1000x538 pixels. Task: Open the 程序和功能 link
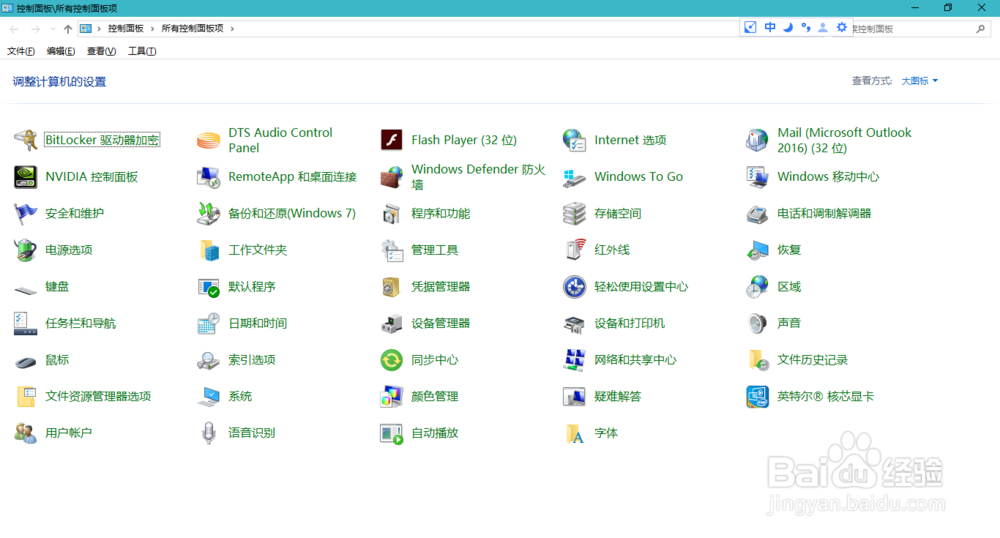(441, 214)
